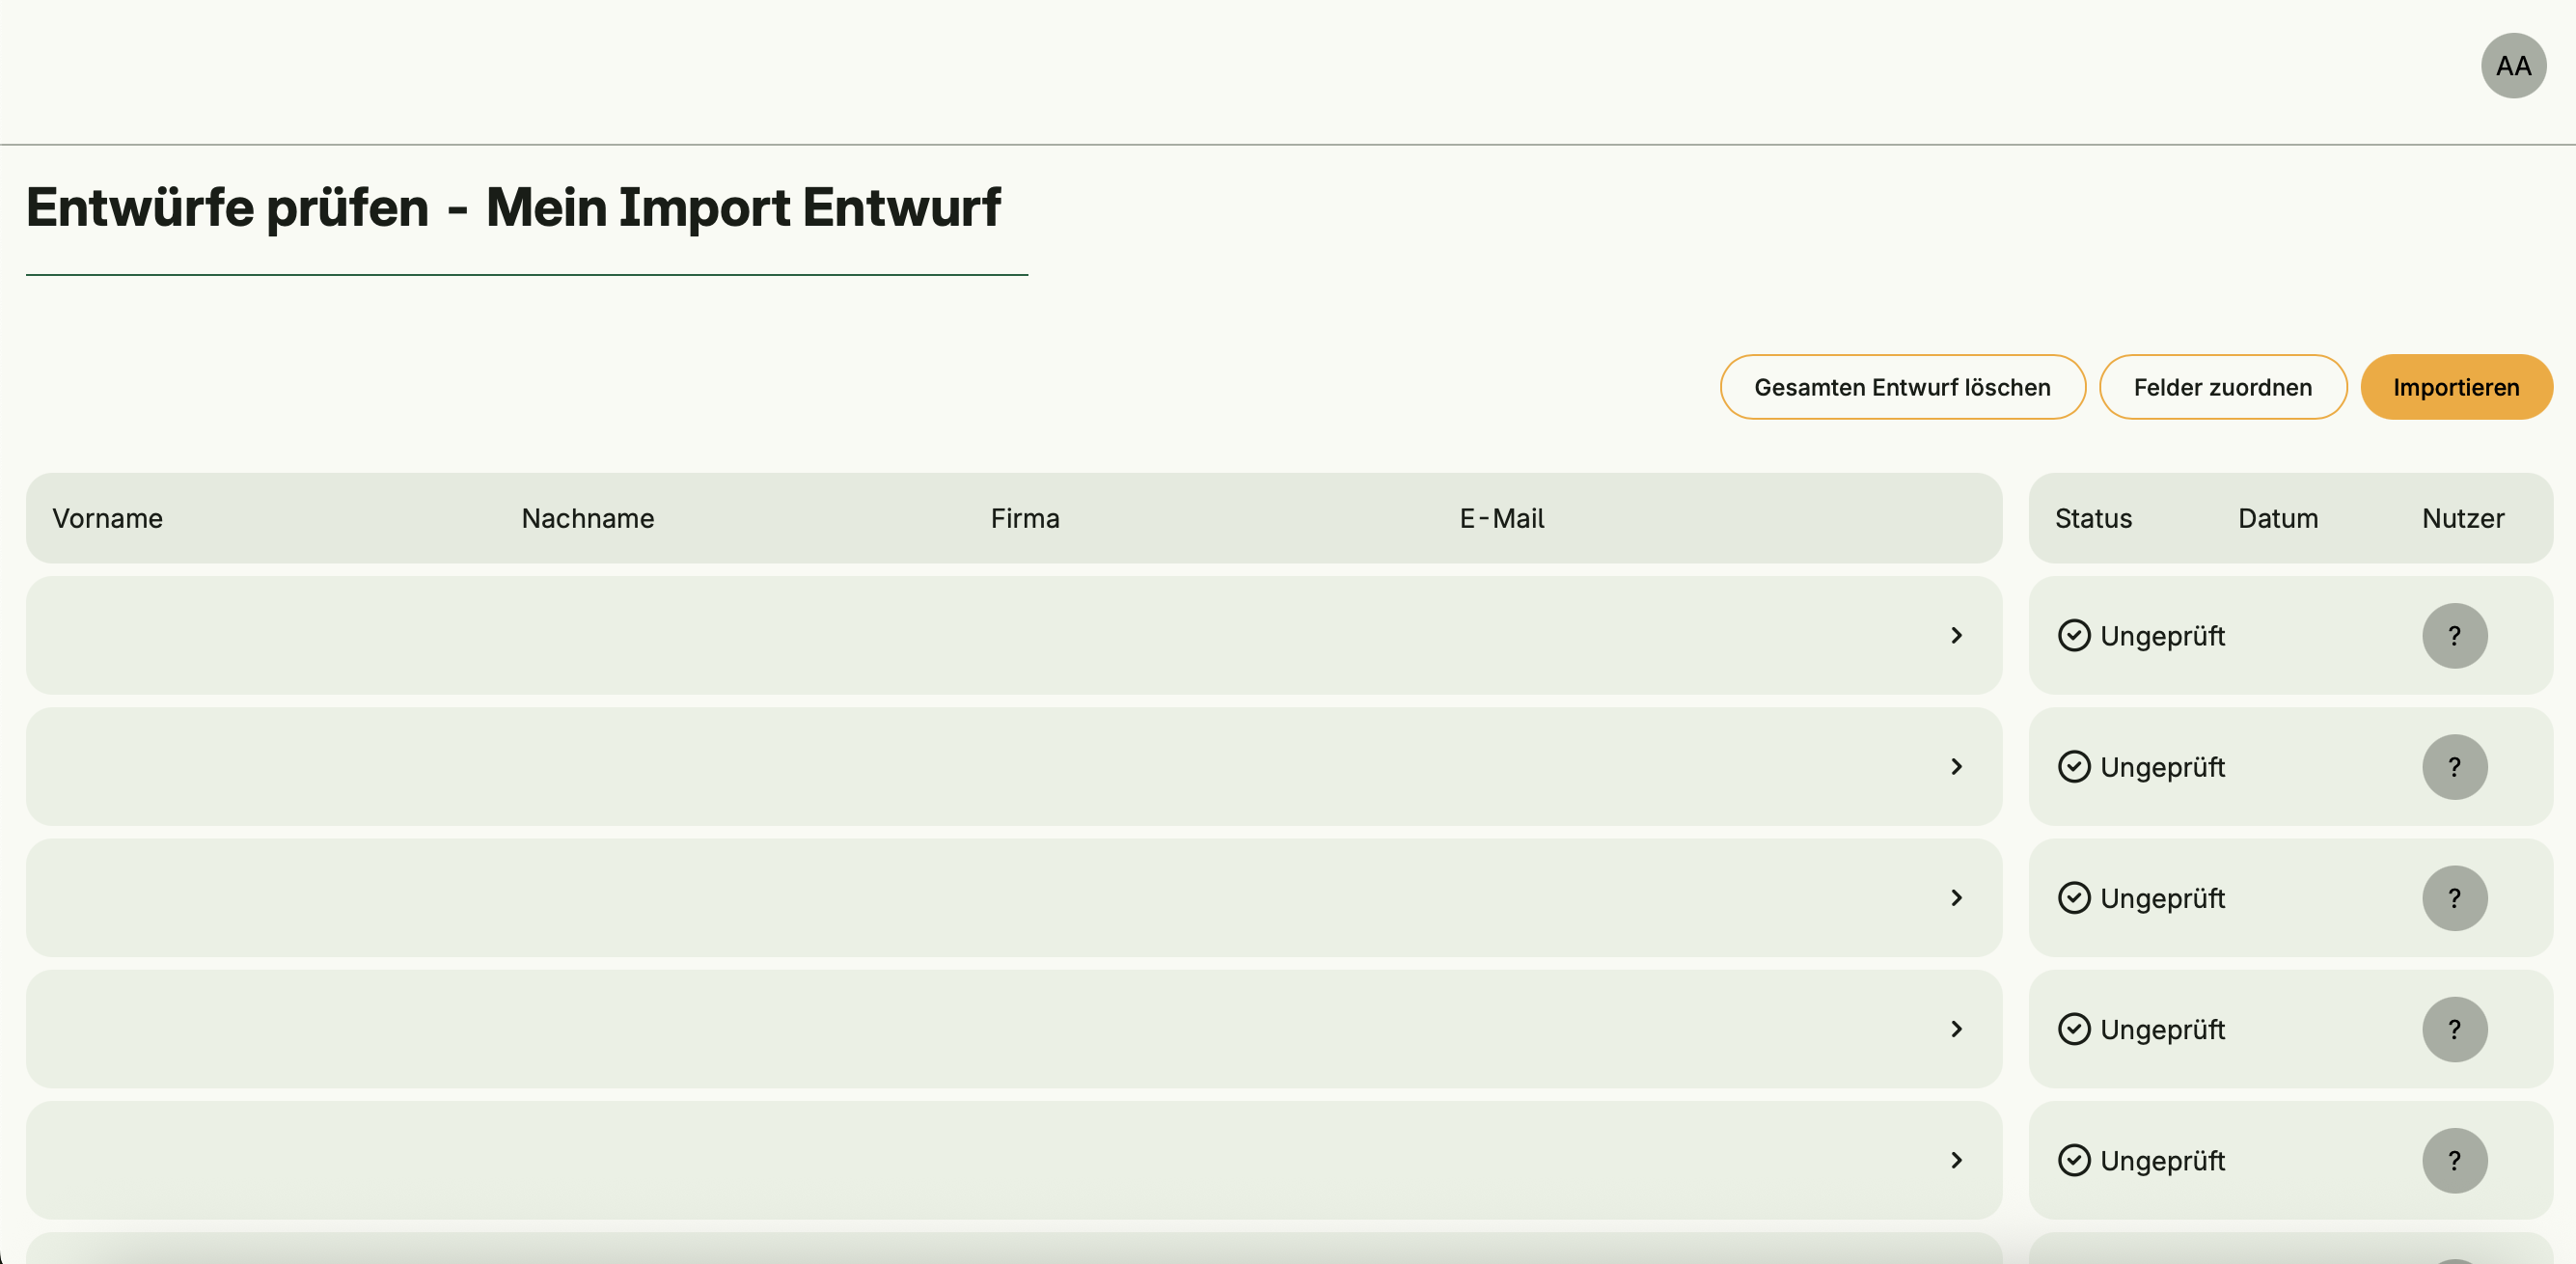Click the Importieren button

pyautogui.click(x=2456, y=387)
